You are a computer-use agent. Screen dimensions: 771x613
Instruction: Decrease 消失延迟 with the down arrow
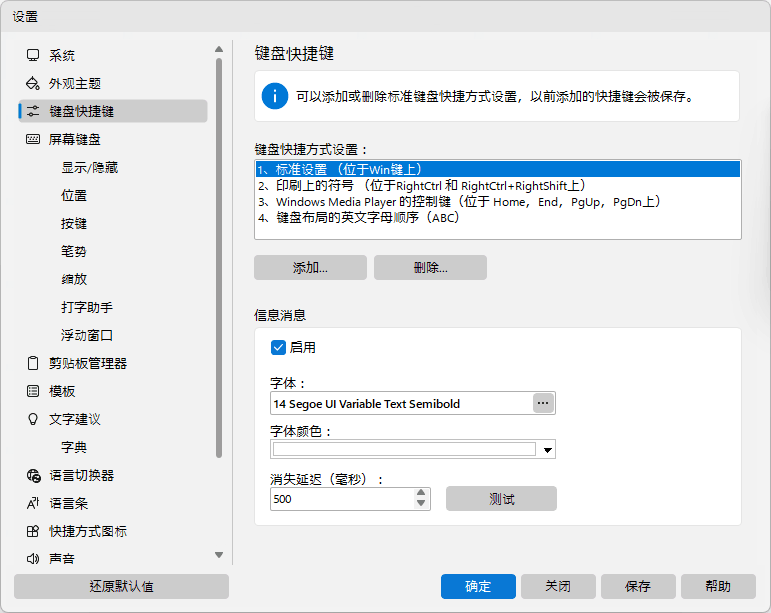pyautogui.click(x=421, y=503)
